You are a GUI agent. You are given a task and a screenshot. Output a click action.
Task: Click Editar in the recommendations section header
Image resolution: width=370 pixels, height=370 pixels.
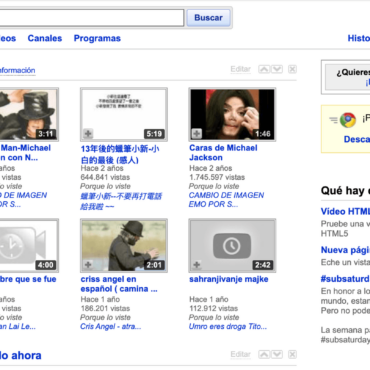240,69
